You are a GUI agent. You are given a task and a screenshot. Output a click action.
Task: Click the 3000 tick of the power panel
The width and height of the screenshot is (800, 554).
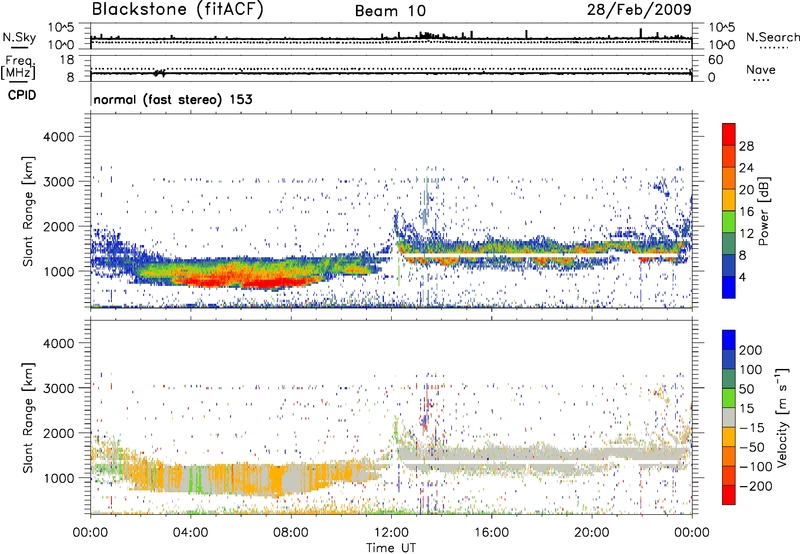click(58, 182)
